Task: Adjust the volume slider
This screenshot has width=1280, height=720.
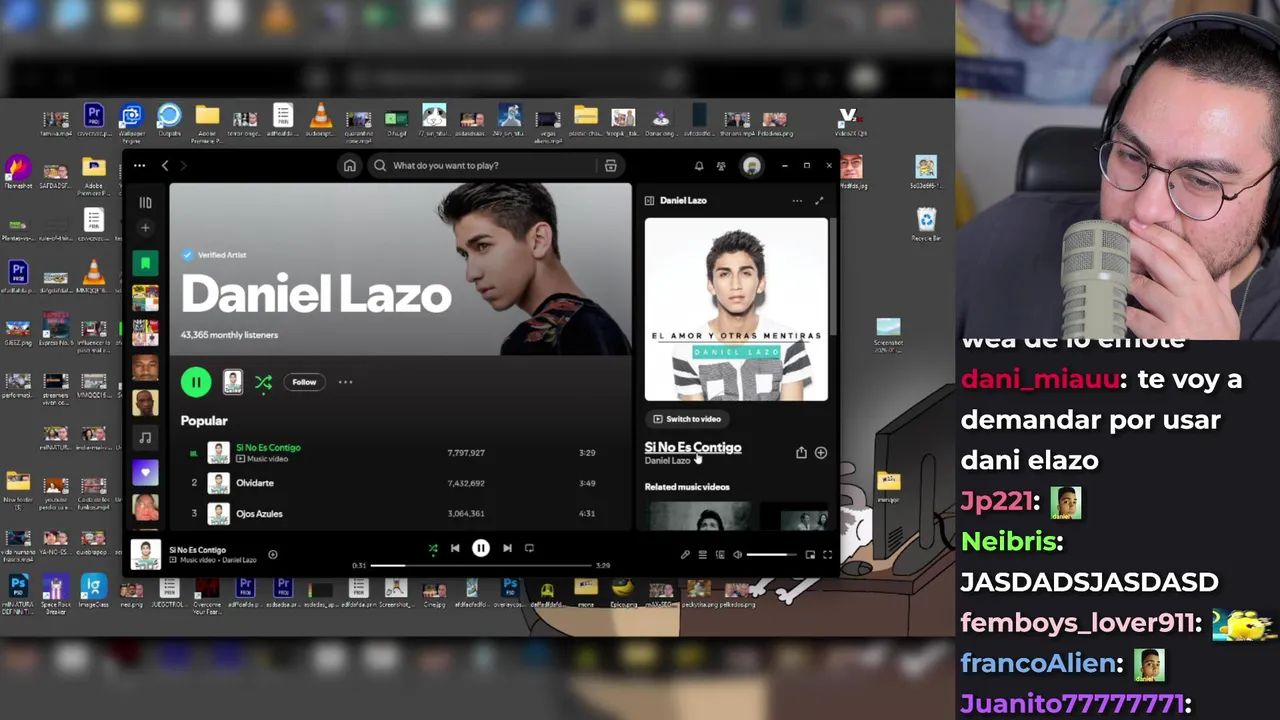Action: coord(772,555)
